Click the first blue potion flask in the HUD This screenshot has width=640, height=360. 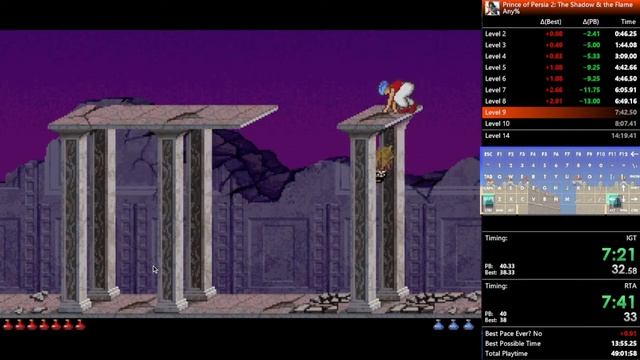pyautogui.click(x=438, y=325)
